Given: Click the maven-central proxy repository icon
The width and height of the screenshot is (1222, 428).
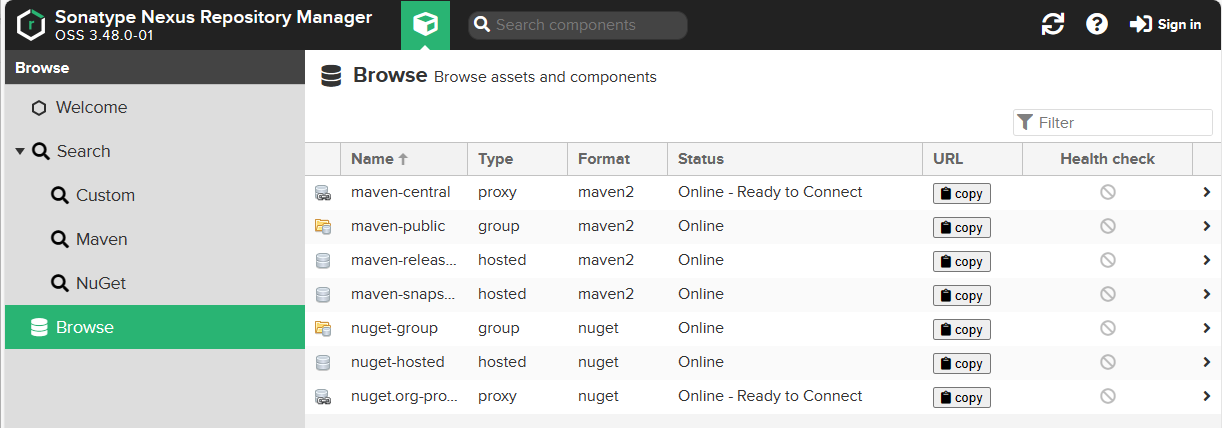Looking at the screenshot, I should click(322, 192).
